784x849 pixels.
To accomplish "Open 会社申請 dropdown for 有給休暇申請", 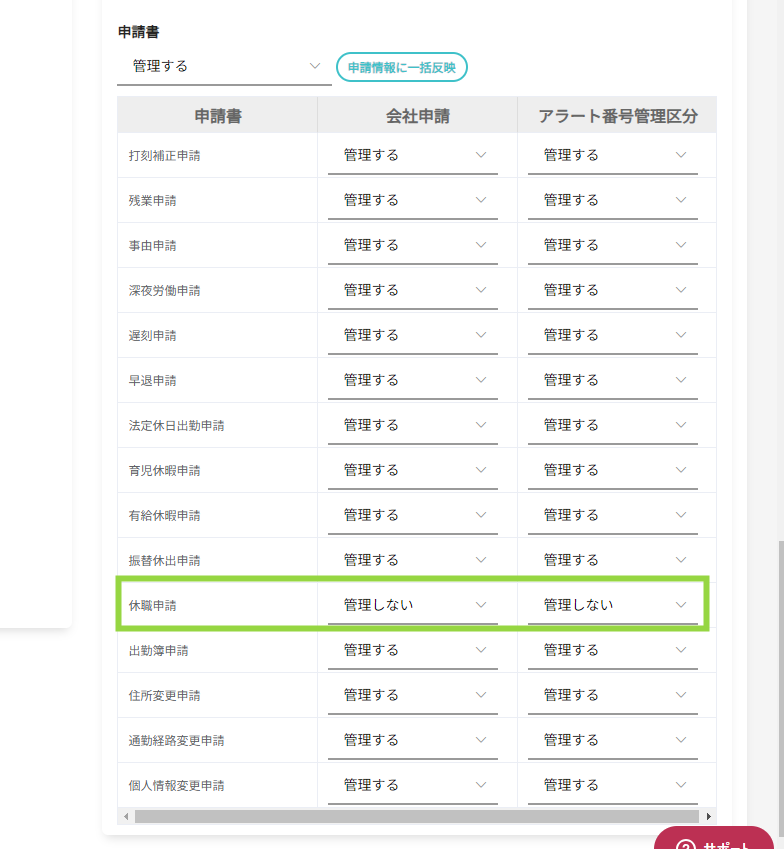I will point(413,515).
